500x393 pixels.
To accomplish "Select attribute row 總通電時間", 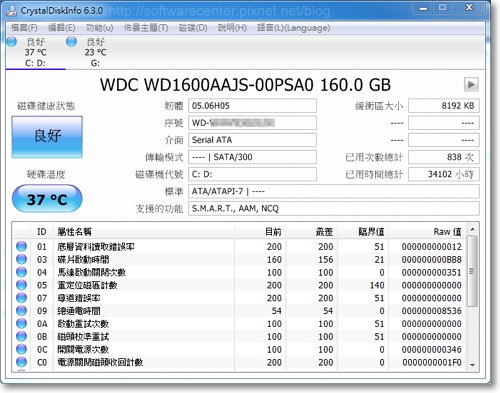I will pos(240,311).
